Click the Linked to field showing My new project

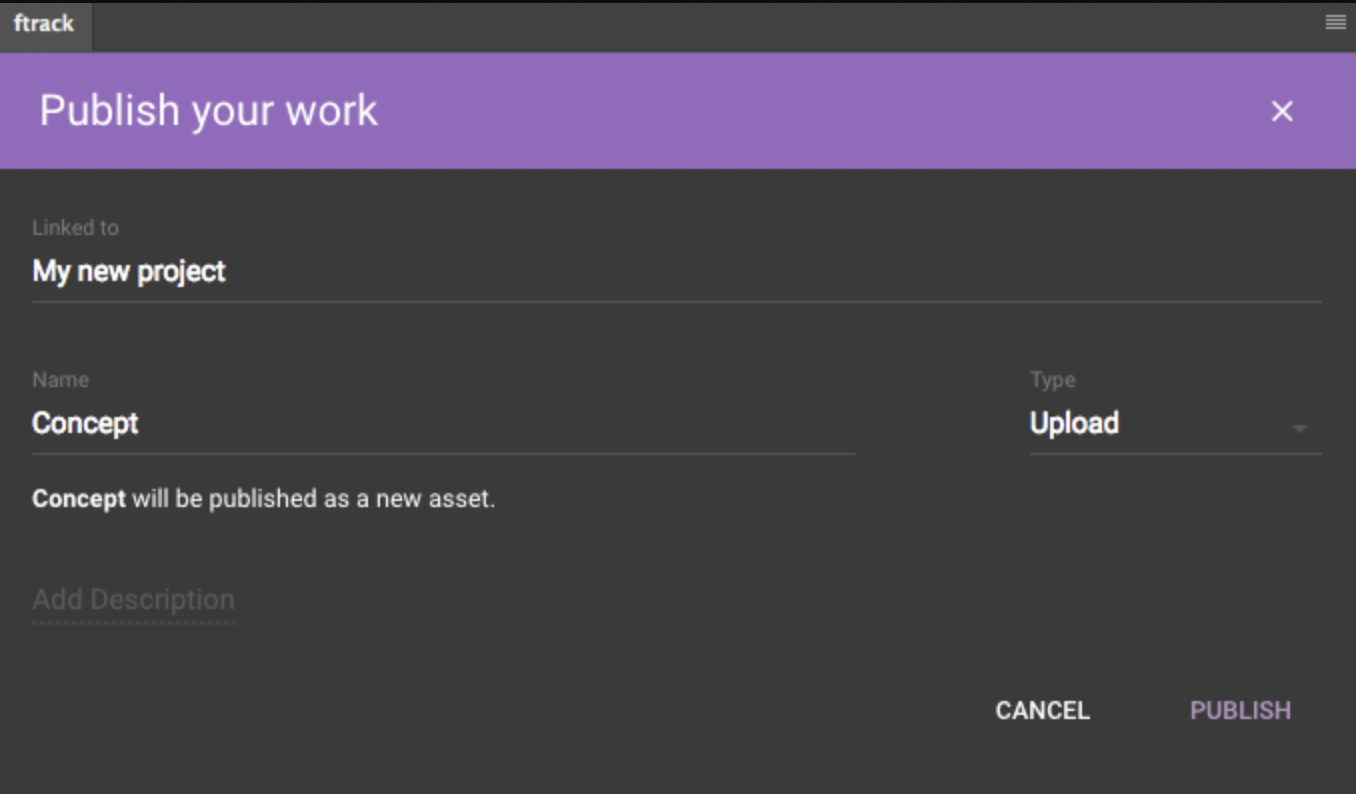[x=129, y=271]
